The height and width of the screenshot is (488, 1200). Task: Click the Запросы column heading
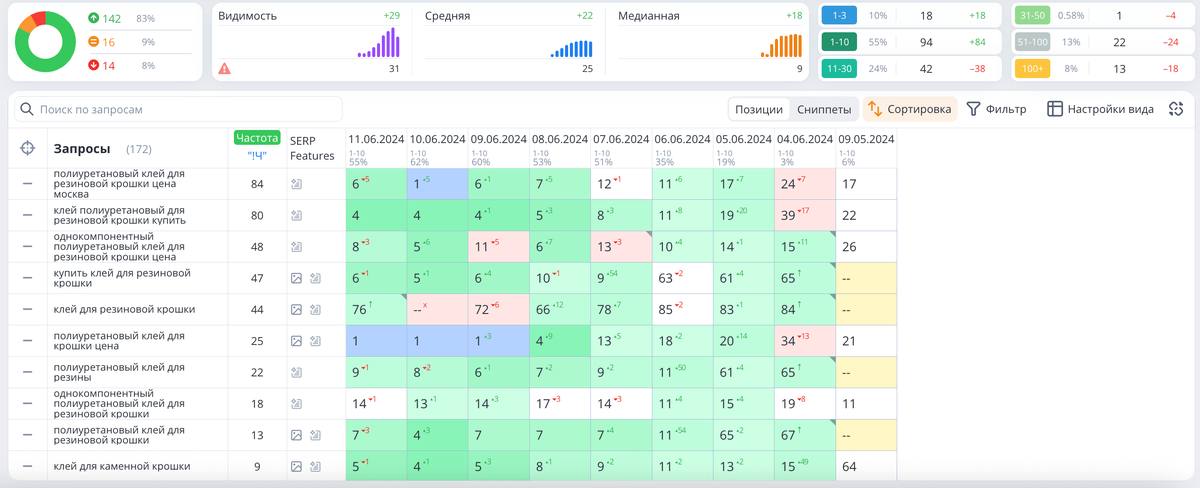point(82,149)
